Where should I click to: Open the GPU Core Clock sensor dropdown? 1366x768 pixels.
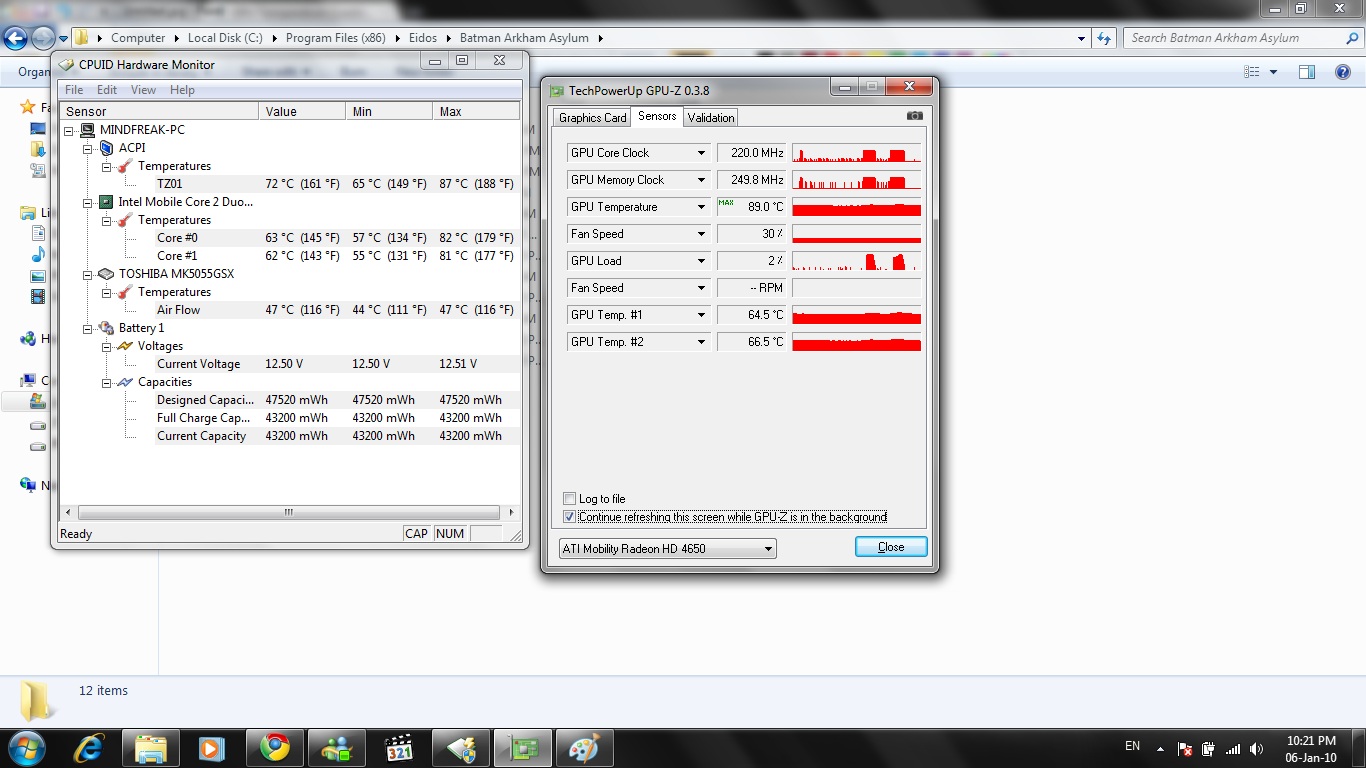[x=702, y=153]
